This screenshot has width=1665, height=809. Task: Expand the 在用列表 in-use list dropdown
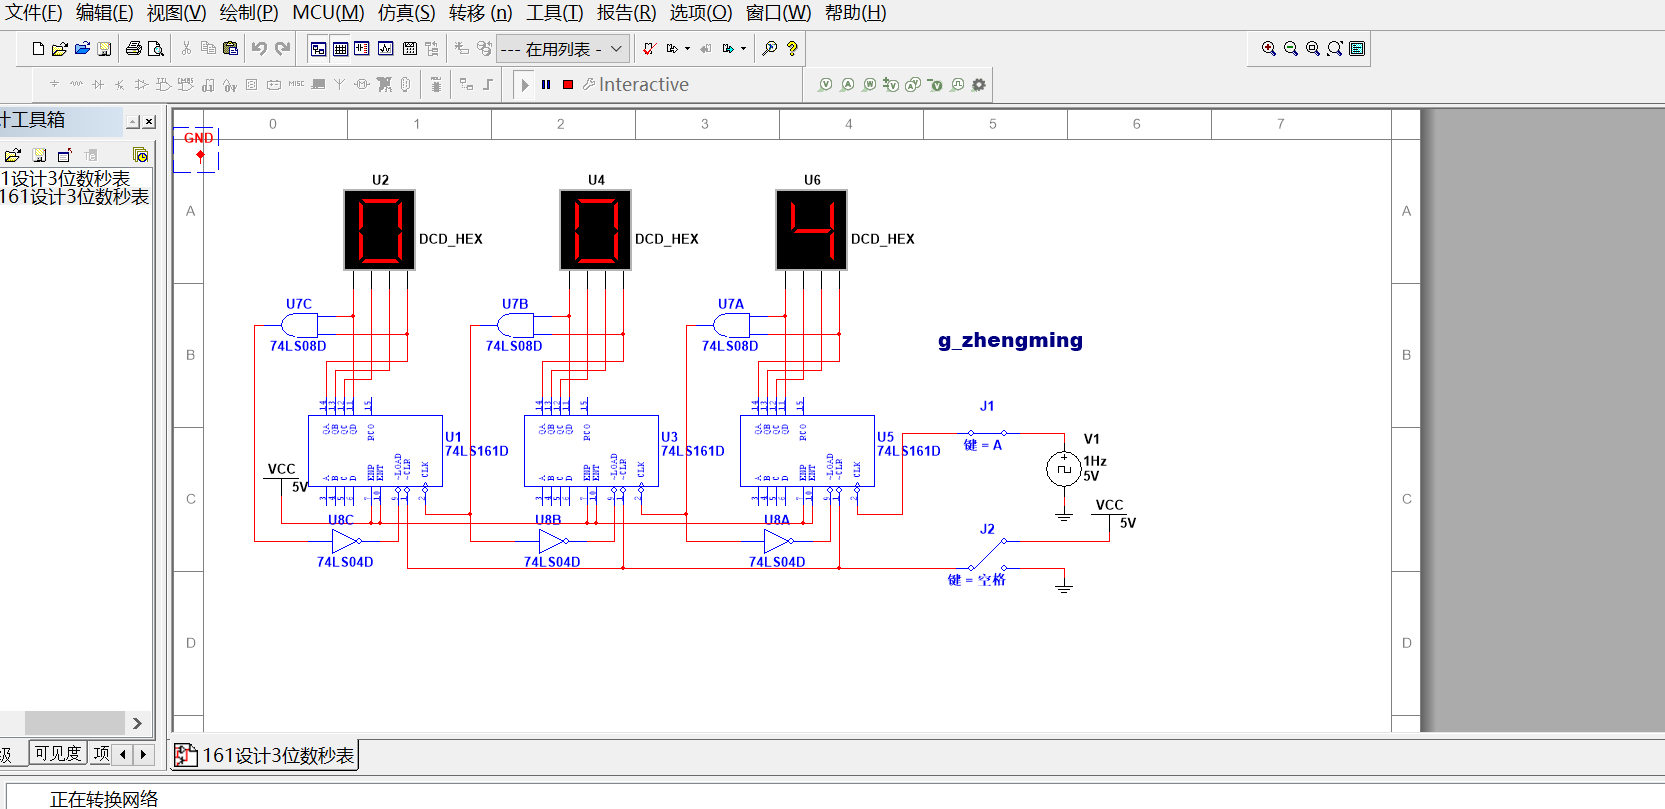[x=616, y=48]
